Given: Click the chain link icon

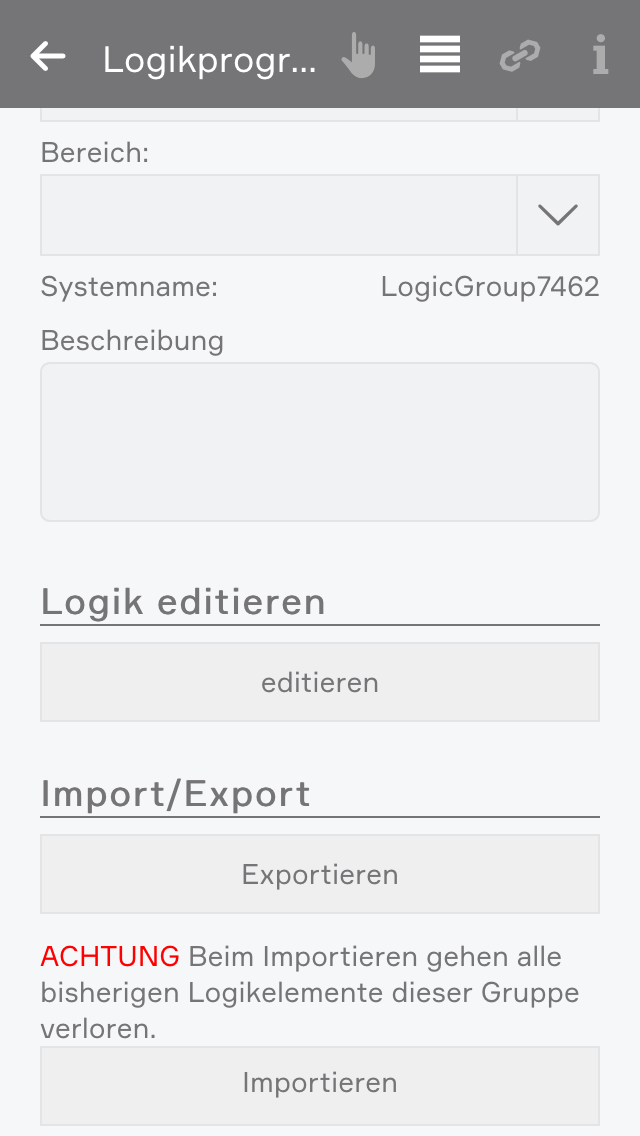Looking at the screenshot, I should point(520,56).
